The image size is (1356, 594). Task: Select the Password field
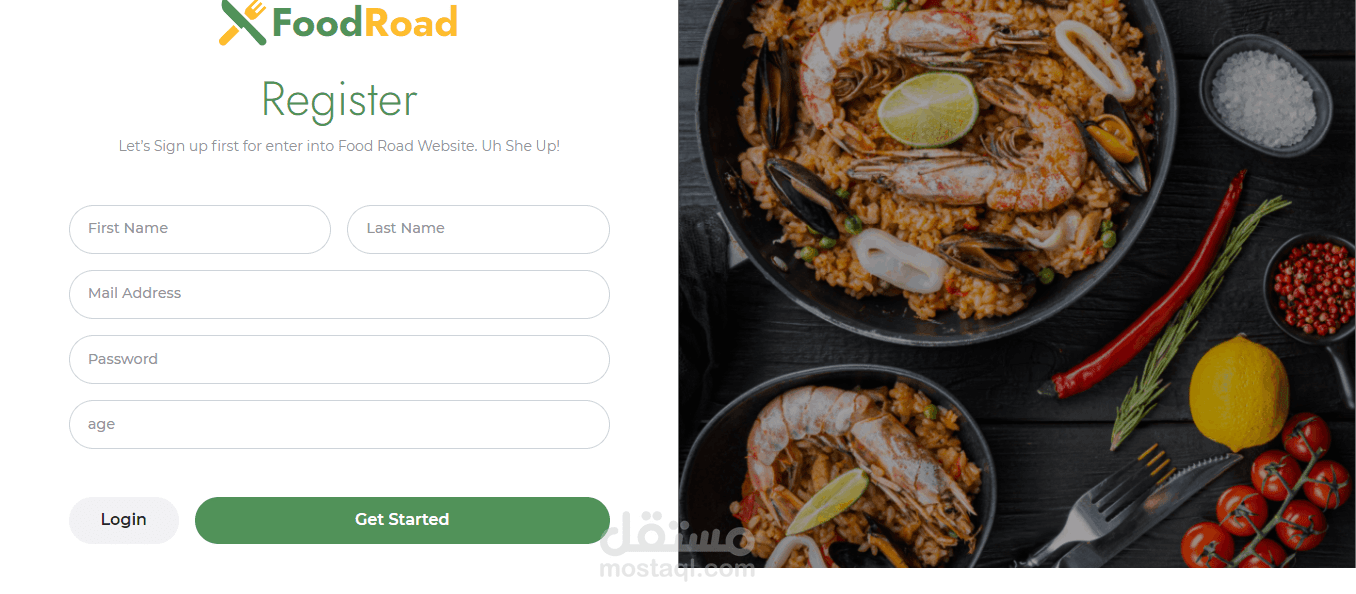pos(339,359)
